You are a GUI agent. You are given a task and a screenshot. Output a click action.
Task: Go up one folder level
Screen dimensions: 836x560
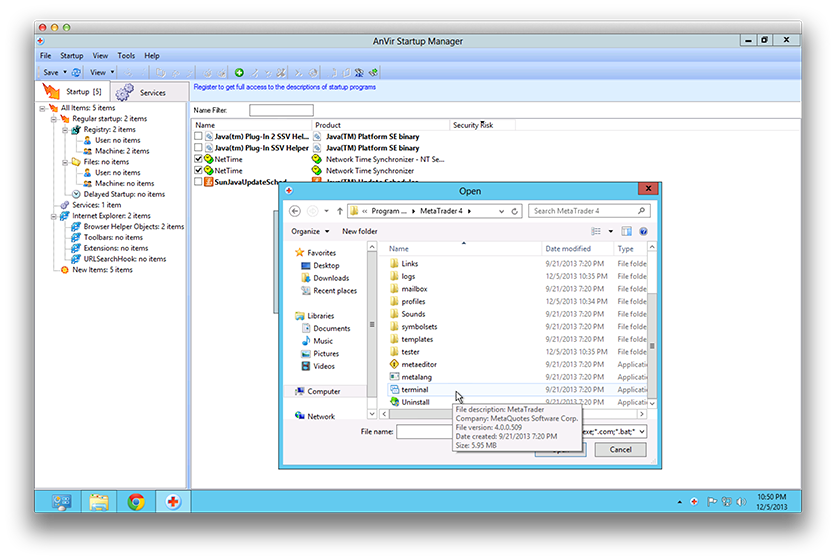pos(340,211)
